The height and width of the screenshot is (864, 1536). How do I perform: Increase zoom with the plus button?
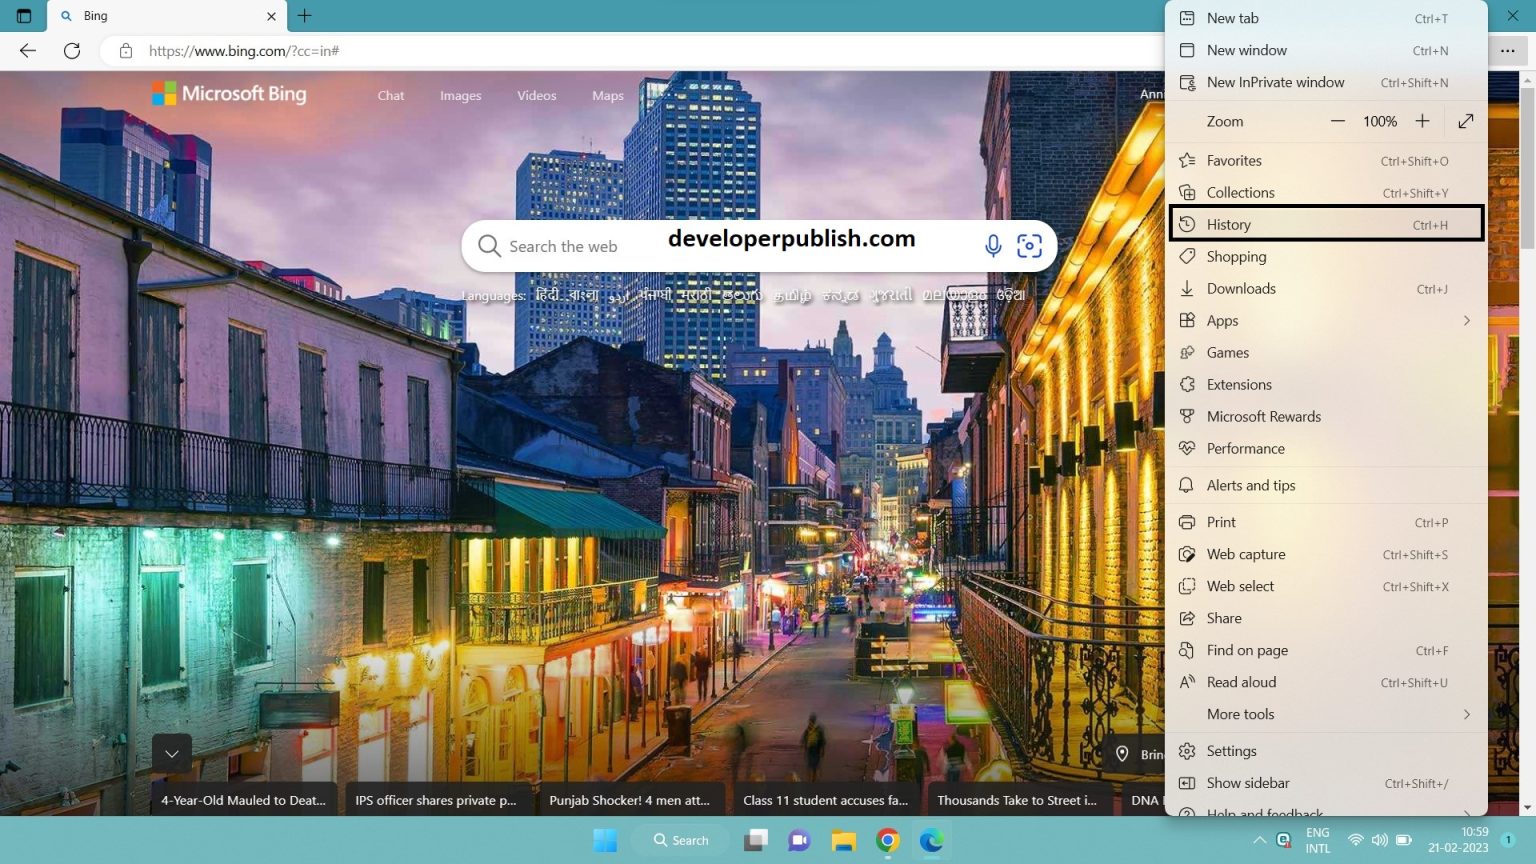[x=1422, y=121]
